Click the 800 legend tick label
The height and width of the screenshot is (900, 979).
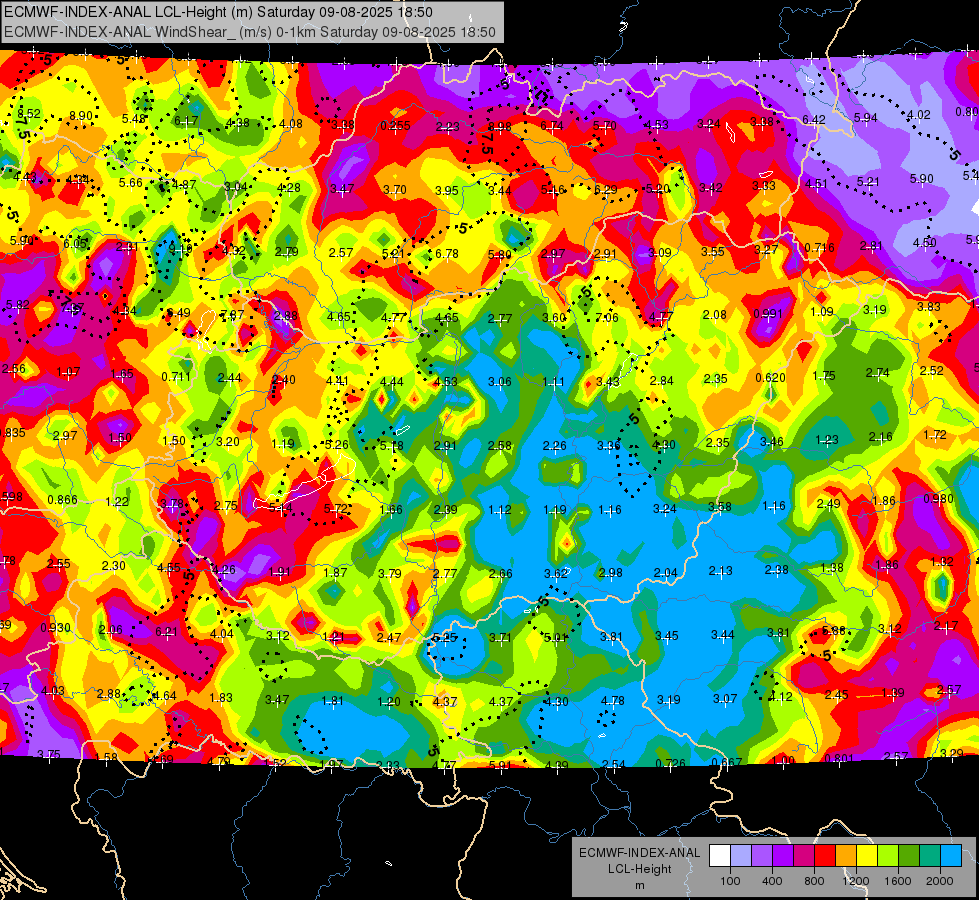[x=814, y=881]
